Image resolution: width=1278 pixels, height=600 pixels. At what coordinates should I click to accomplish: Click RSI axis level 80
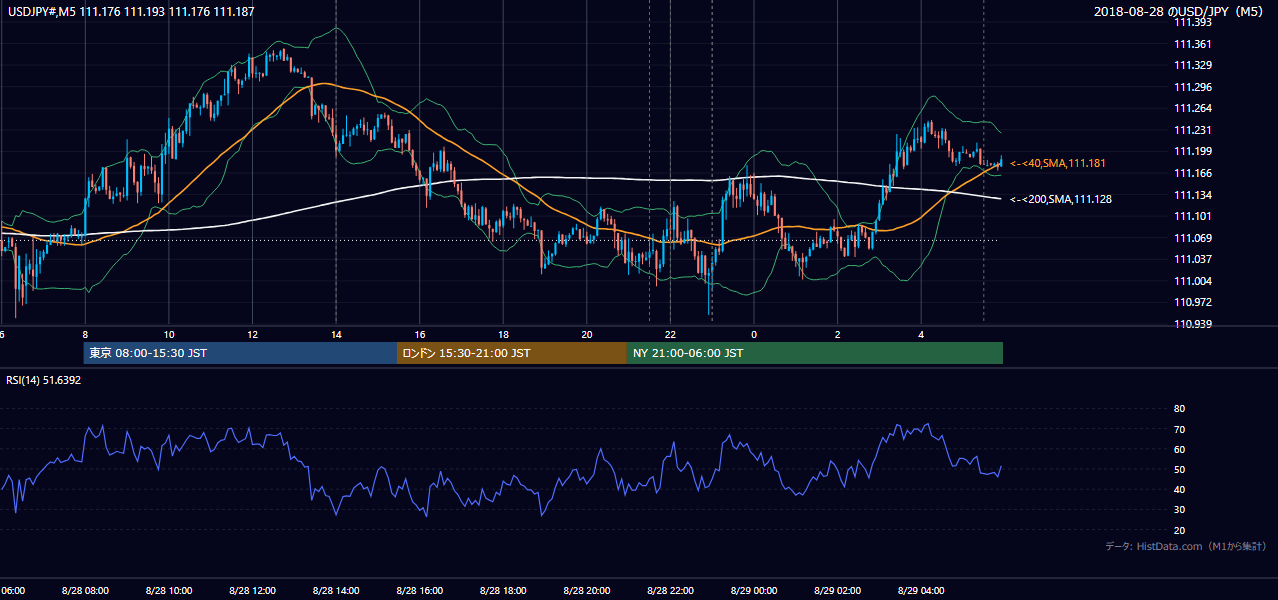1179,409
